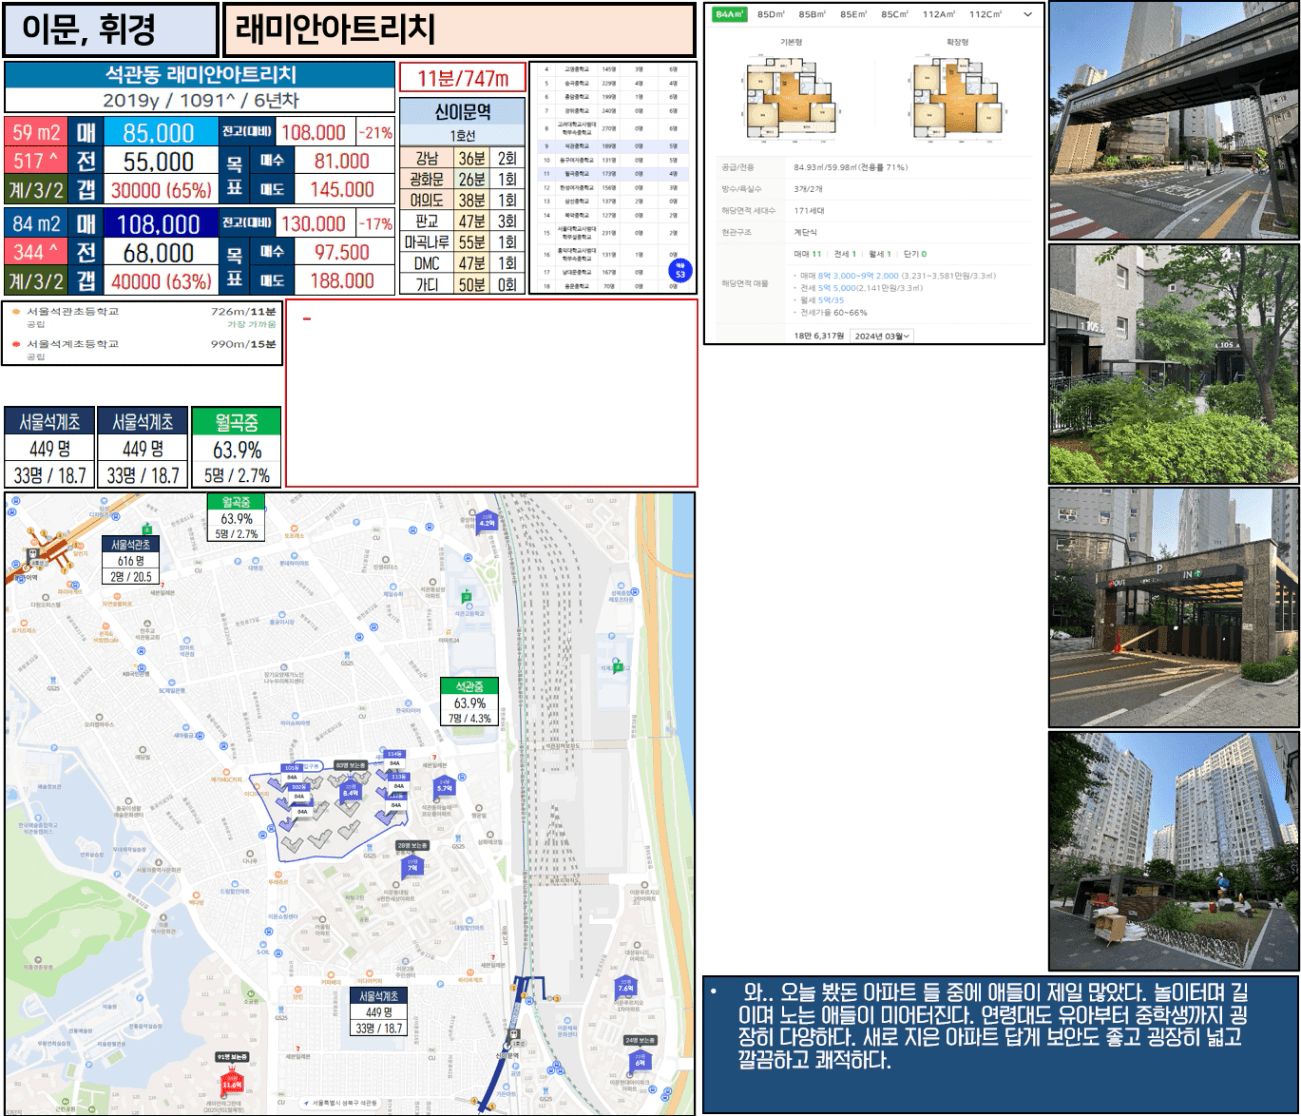Click the 서울석관초 616 명 box on the map
The image size is (1301, 1116).
click(x=132, y=560)
